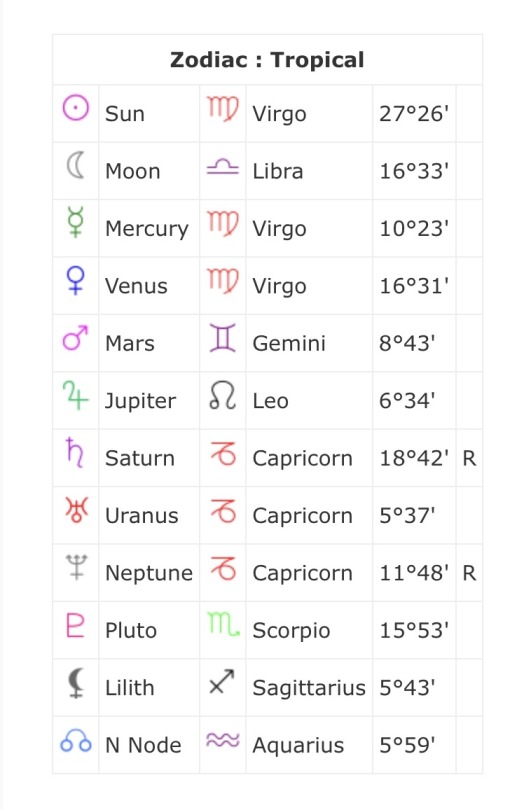Select the Leo zodiac glyph

[x=223, y=396]
